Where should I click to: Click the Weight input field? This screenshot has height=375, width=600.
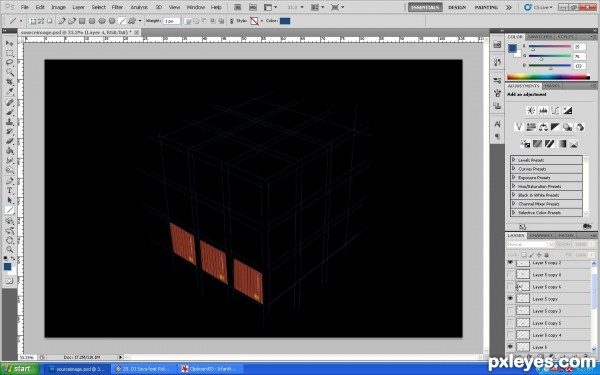pos(171,21)
